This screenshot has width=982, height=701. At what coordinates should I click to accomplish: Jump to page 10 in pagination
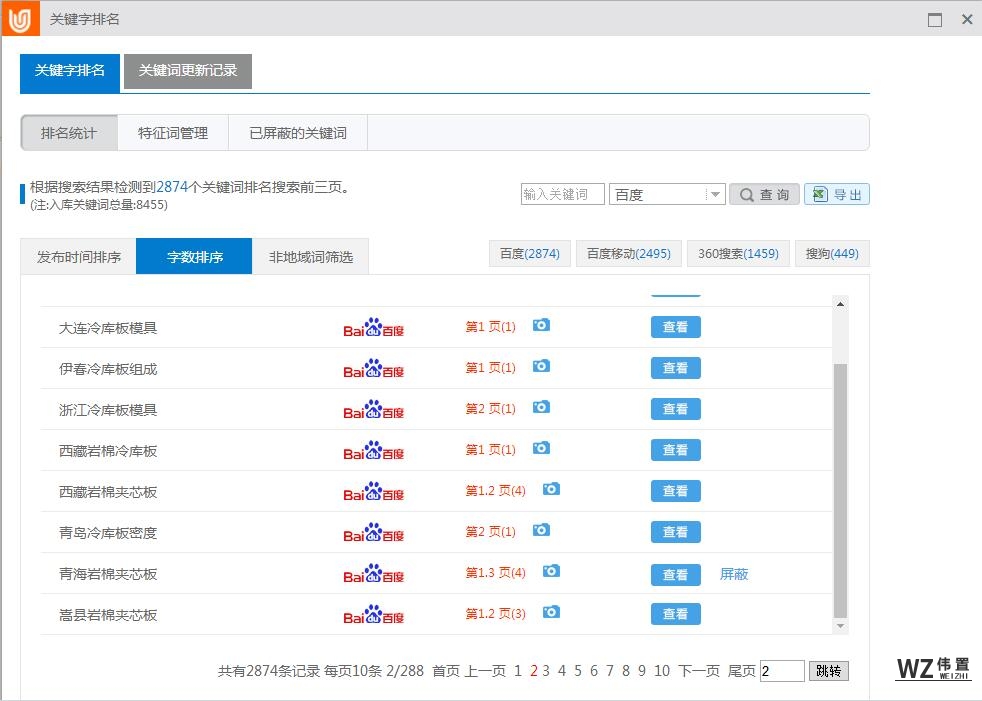660,670
